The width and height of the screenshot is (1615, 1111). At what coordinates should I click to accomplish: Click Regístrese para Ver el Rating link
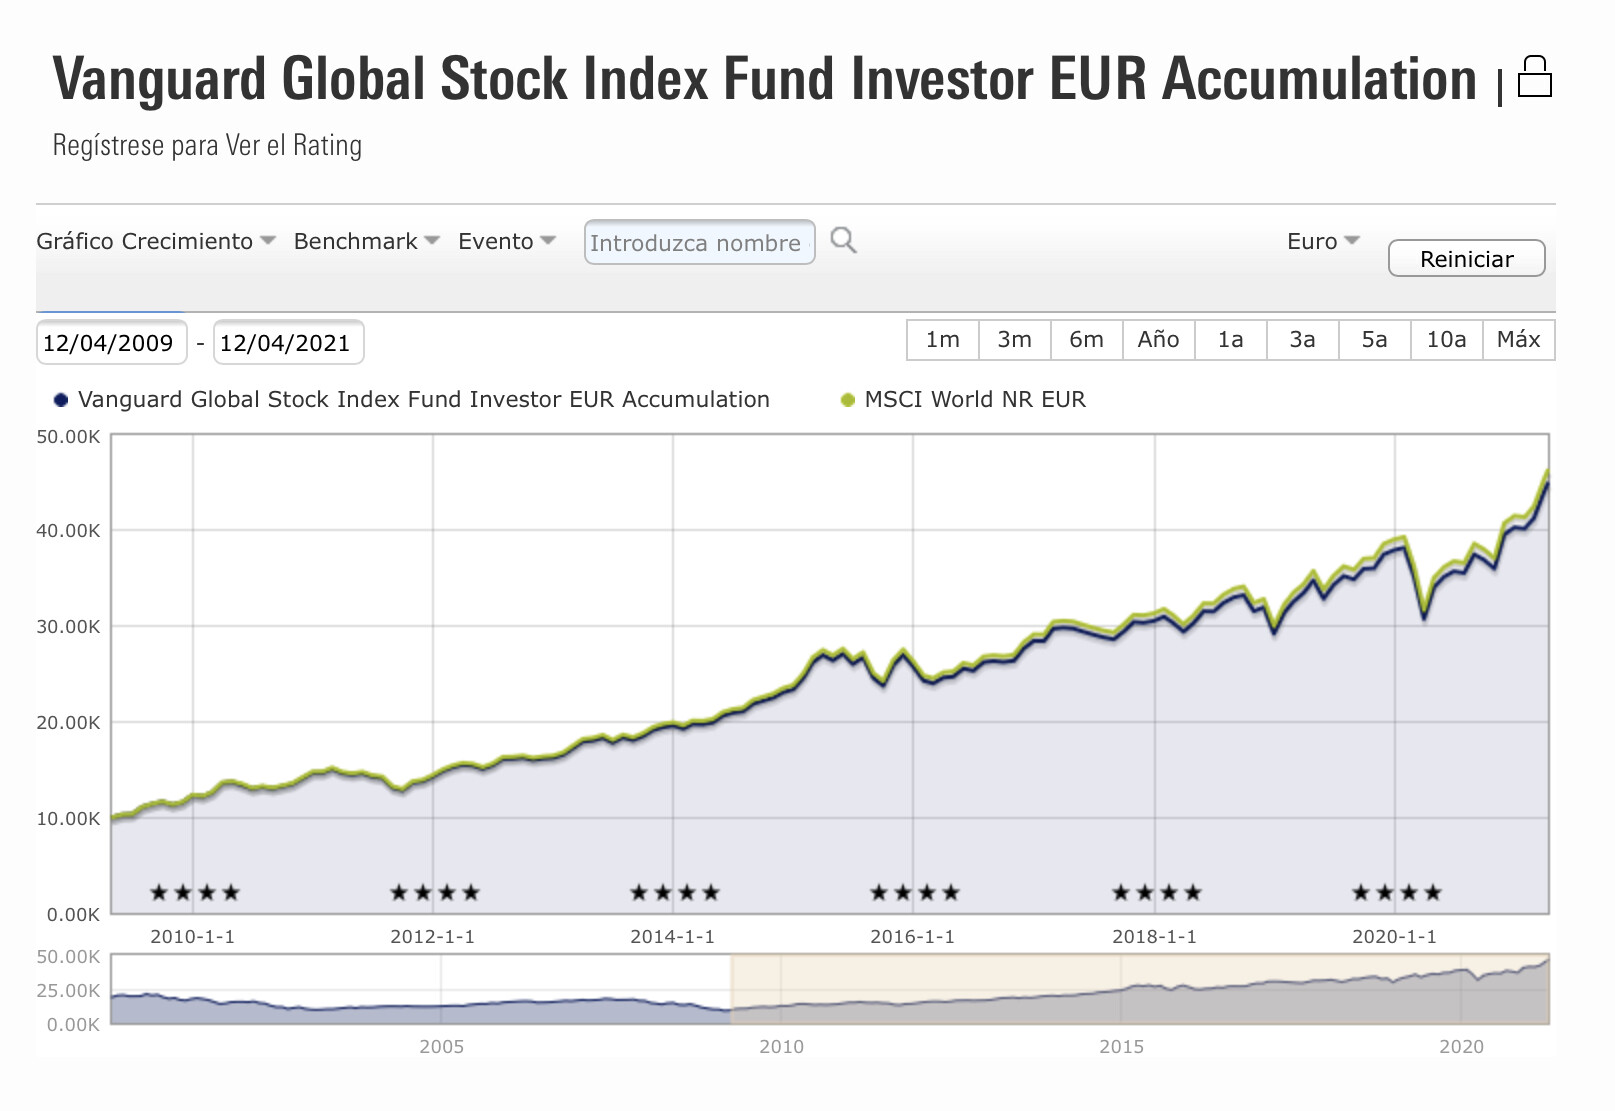[x=207, y=146]
